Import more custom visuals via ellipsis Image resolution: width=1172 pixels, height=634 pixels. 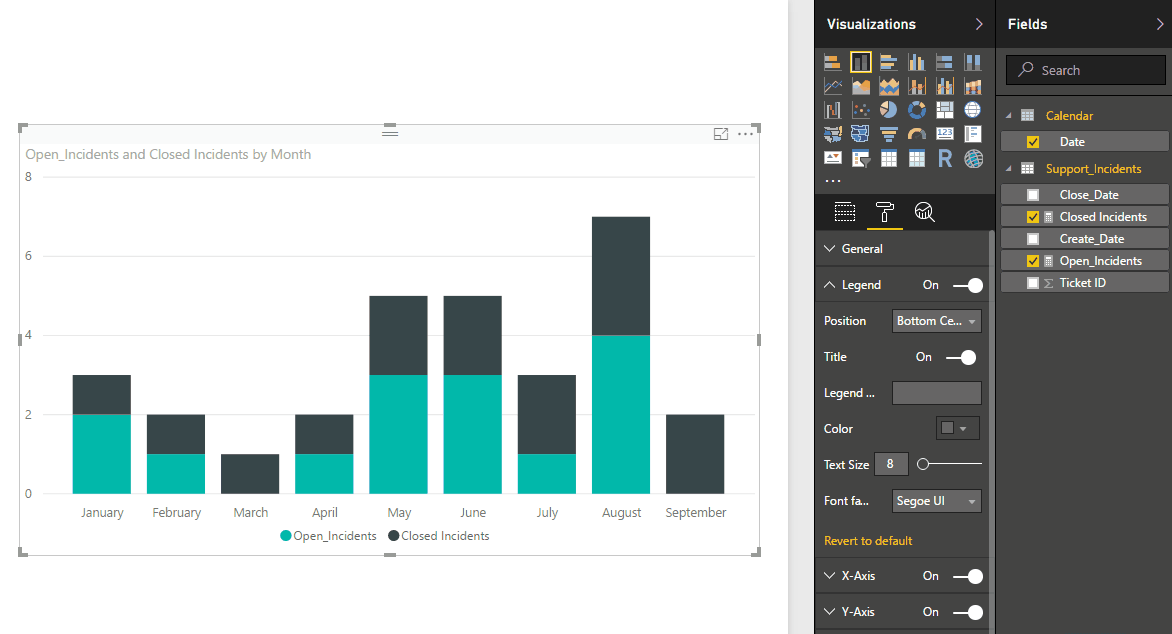tap(833, 181)
